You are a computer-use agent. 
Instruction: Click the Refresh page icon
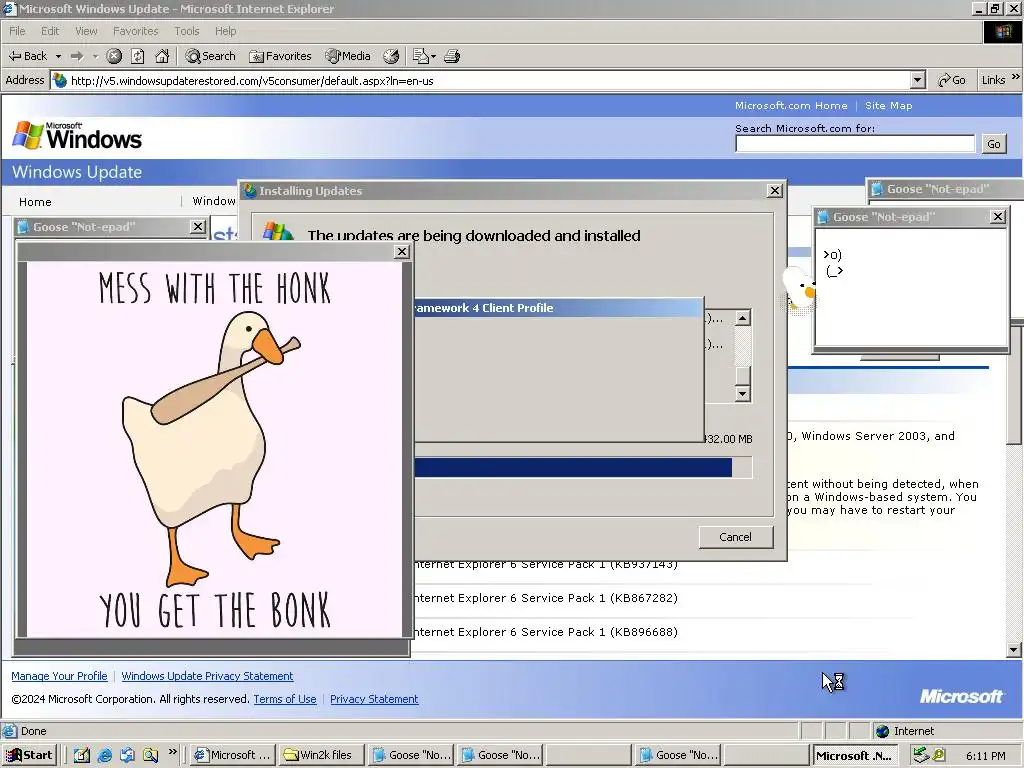pyautogui.click(x=138, y=56)
